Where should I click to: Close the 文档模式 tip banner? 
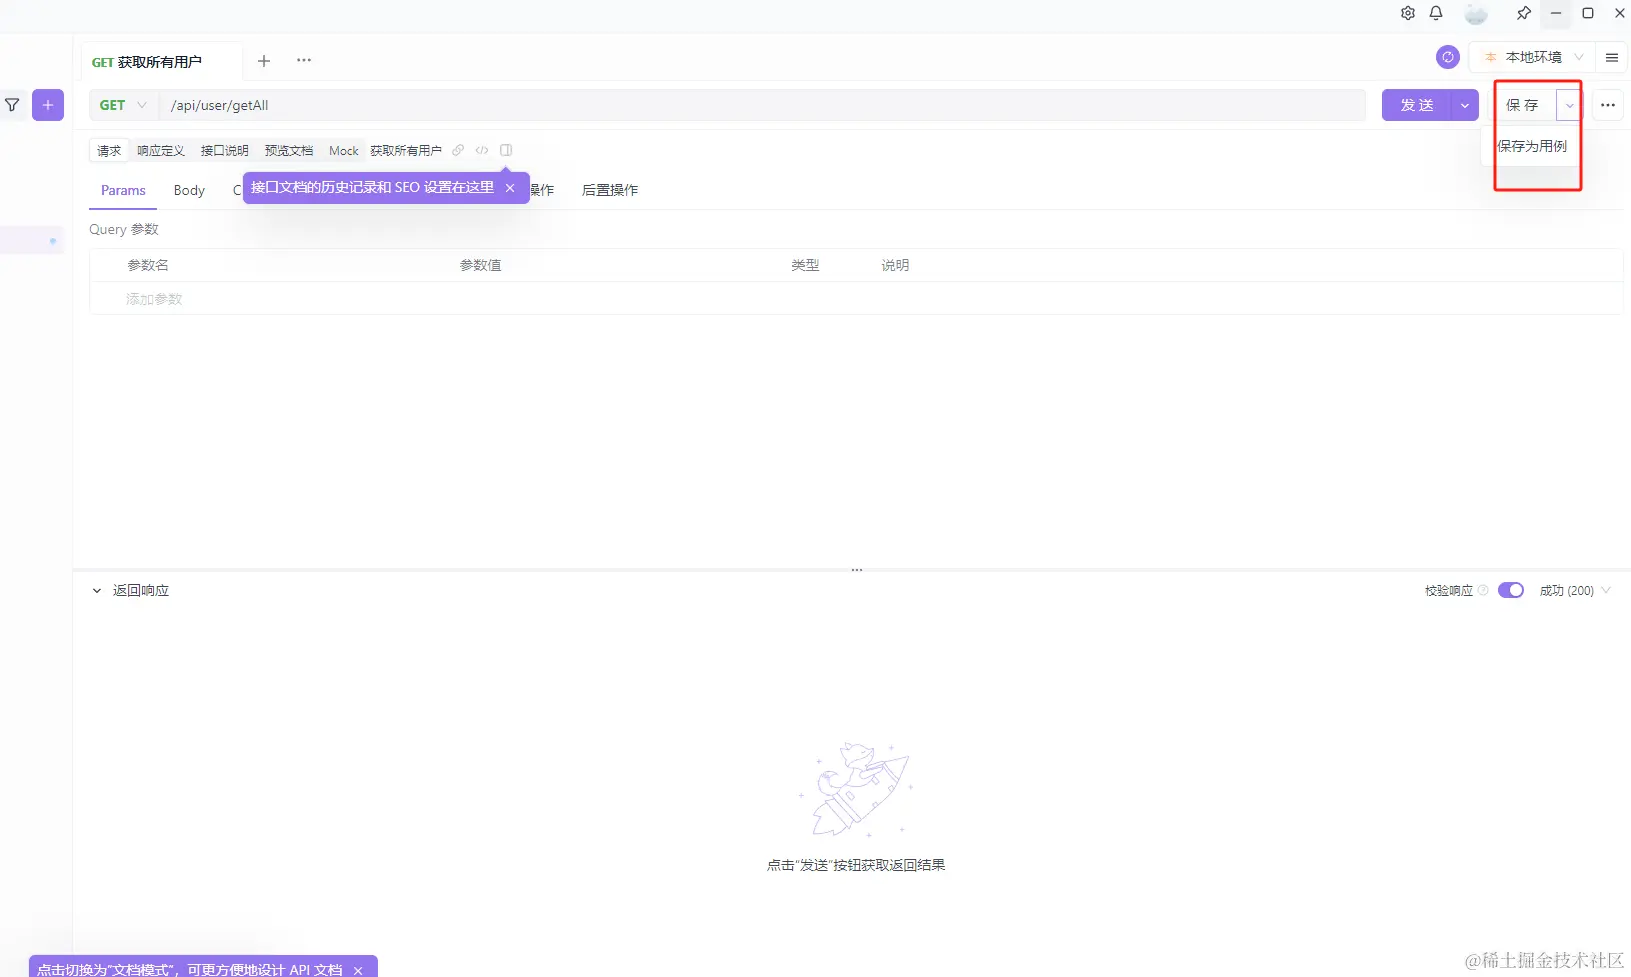coord(358,970)
